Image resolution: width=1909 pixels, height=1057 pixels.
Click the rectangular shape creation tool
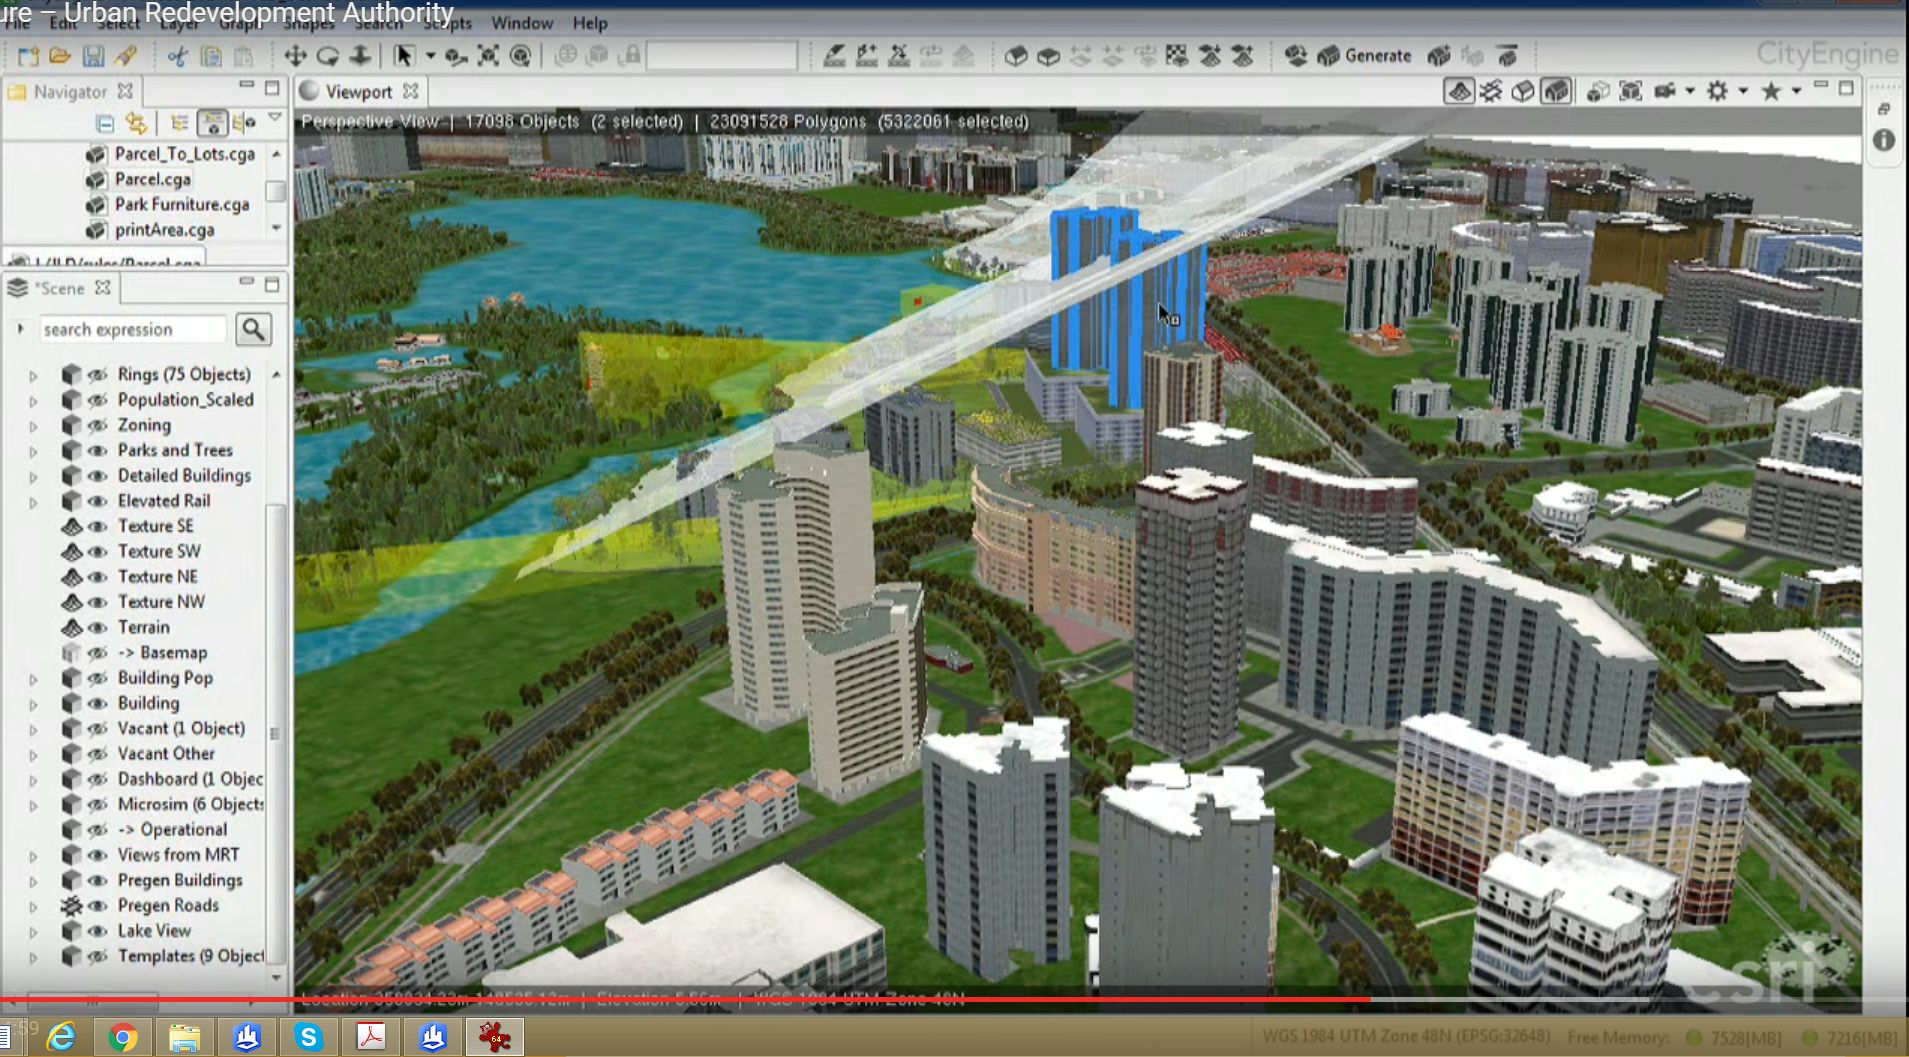click(1048, 56)
